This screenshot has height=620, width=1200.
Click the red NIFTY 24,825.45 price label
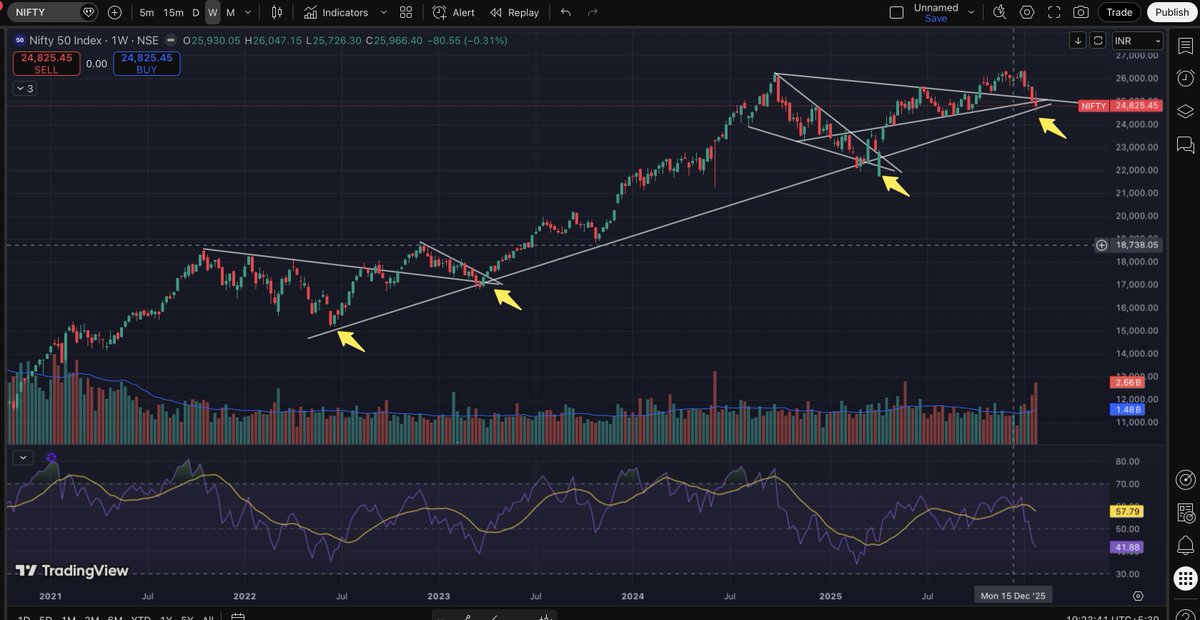click(x=1120, y=105)
